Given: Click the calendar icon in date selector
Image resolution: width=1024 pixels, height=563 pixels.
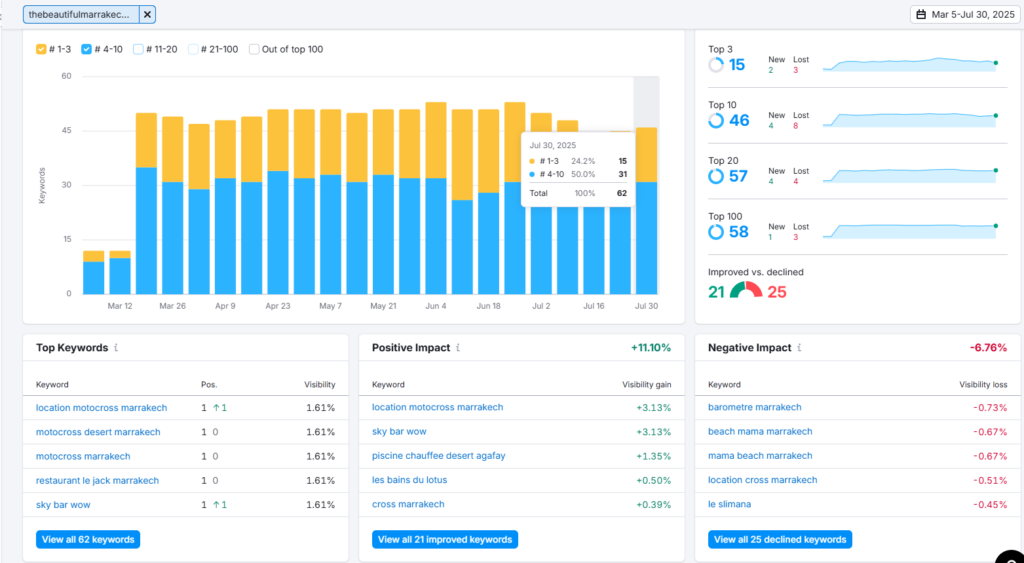Looking at the screenshot, I should click(921, 14).
